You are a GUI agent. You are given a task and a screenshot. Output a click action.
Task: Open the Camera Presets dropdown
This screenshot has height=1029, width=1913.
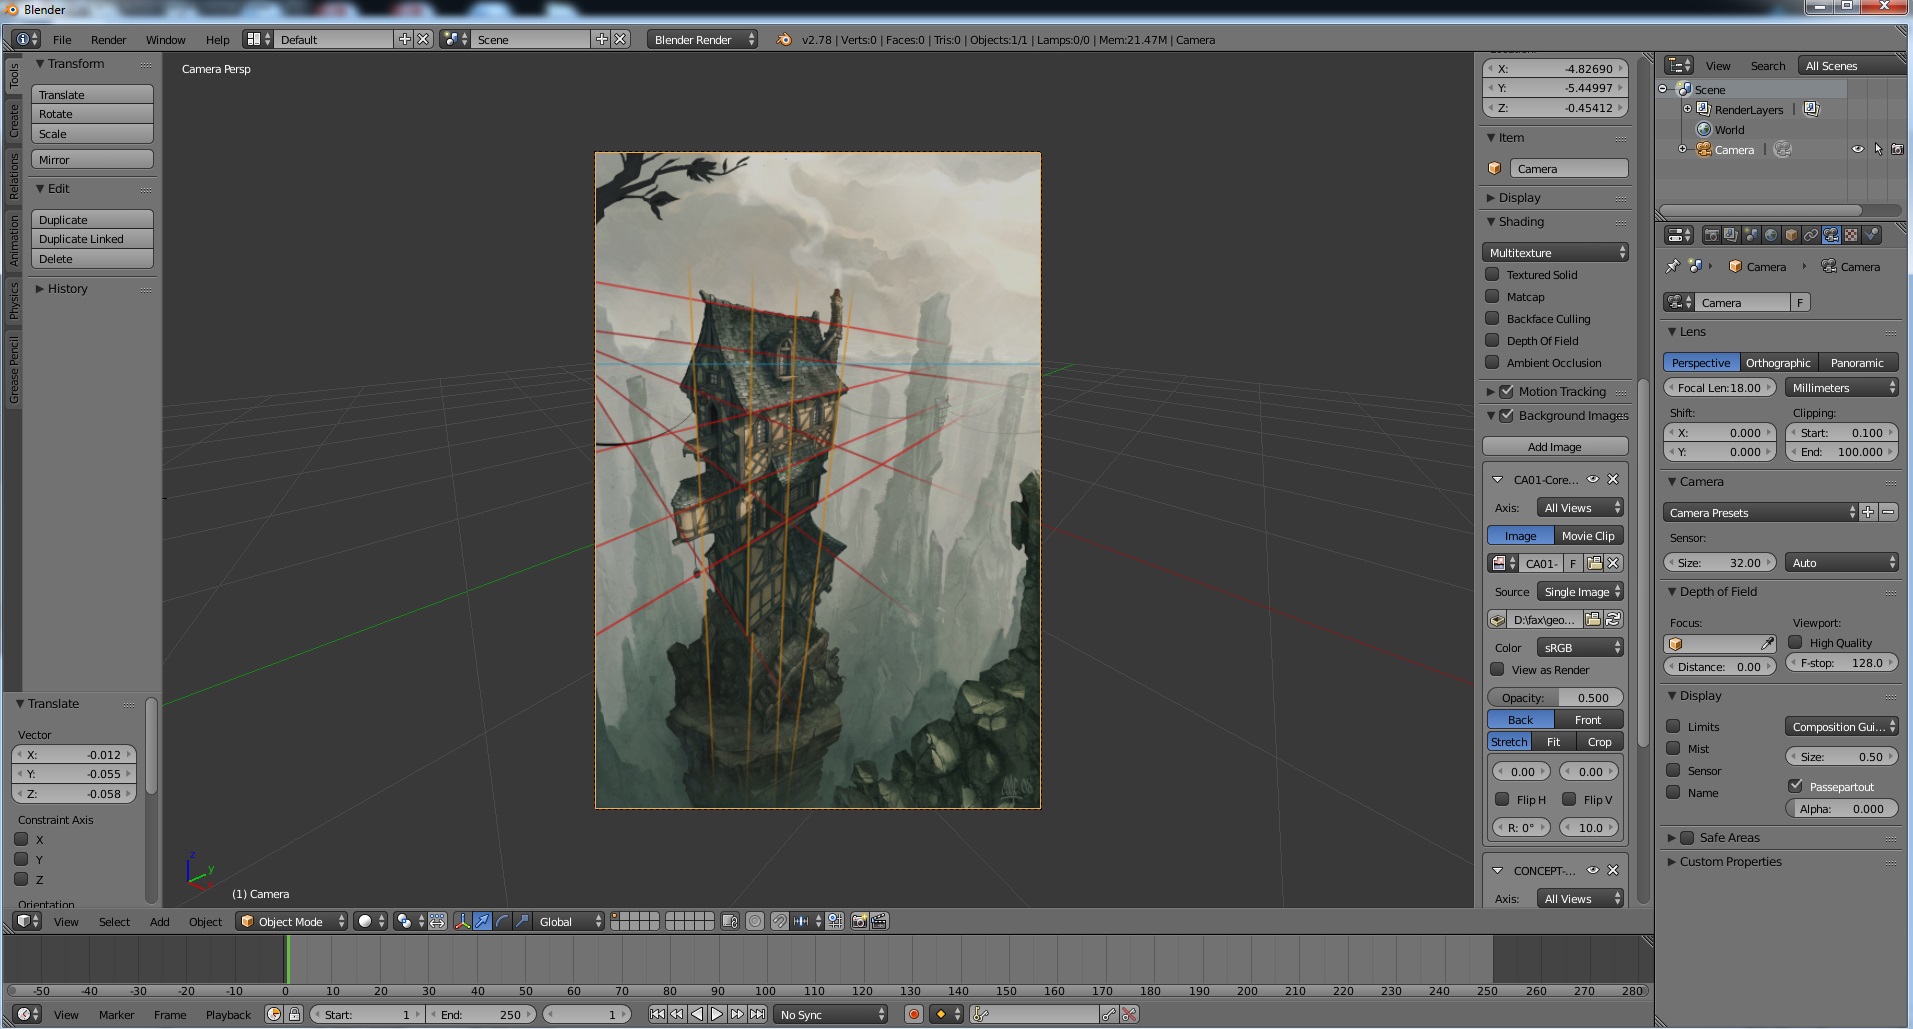[1760, 512]
